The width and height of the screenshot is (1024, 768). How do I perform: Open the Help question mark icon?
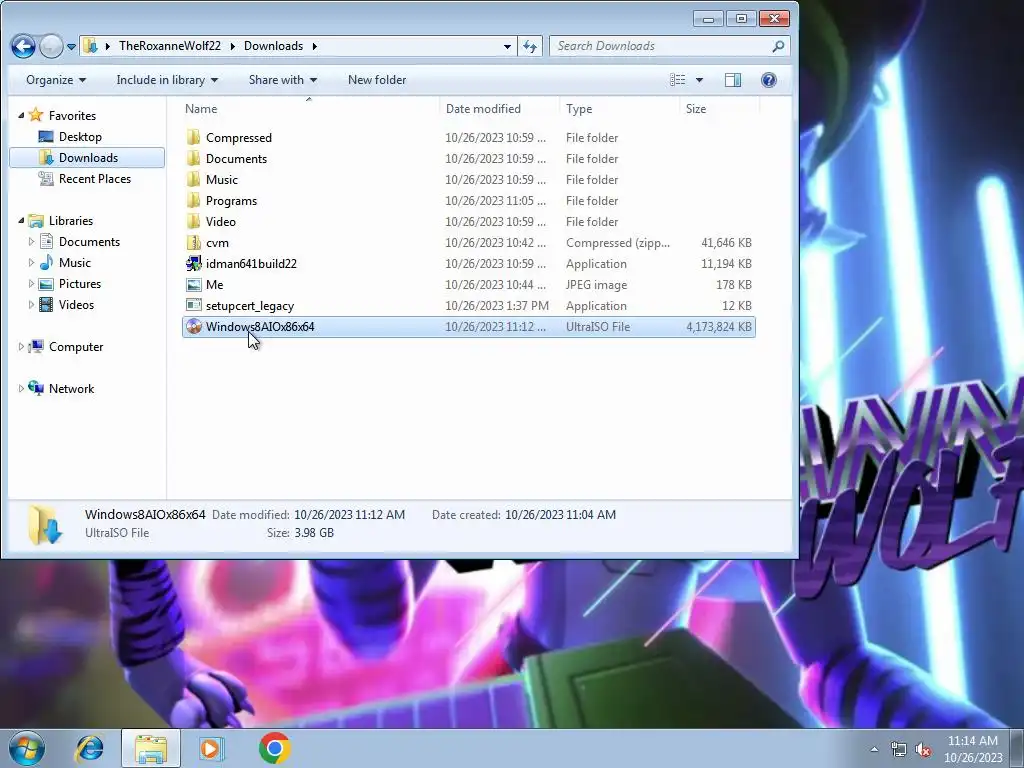click(x=769, y=80)
